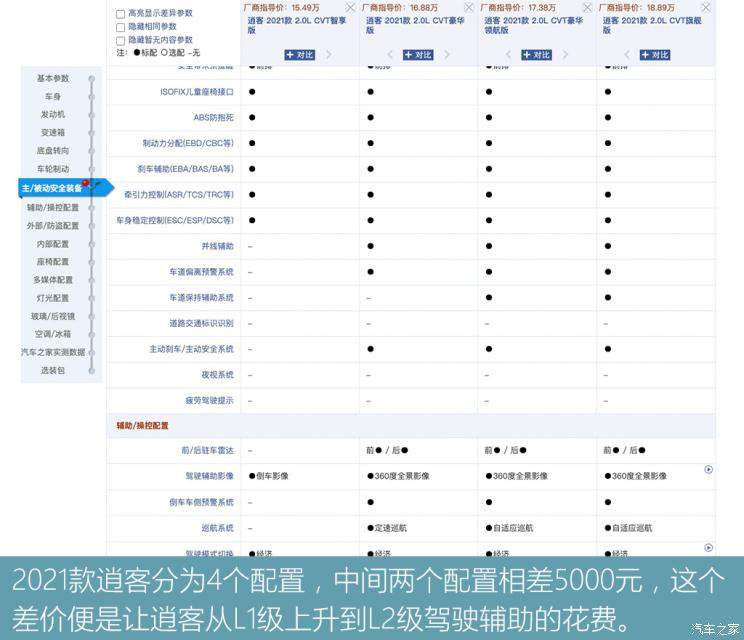This screenshot has width=744, height=640.
Task: Jump to 外部/防盗配置 in the sidebar
Action: click(53, 225)
